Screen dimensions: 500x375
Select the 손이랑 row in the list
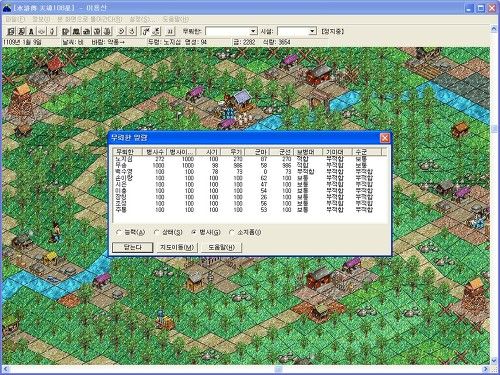click(x=250, y=178)
